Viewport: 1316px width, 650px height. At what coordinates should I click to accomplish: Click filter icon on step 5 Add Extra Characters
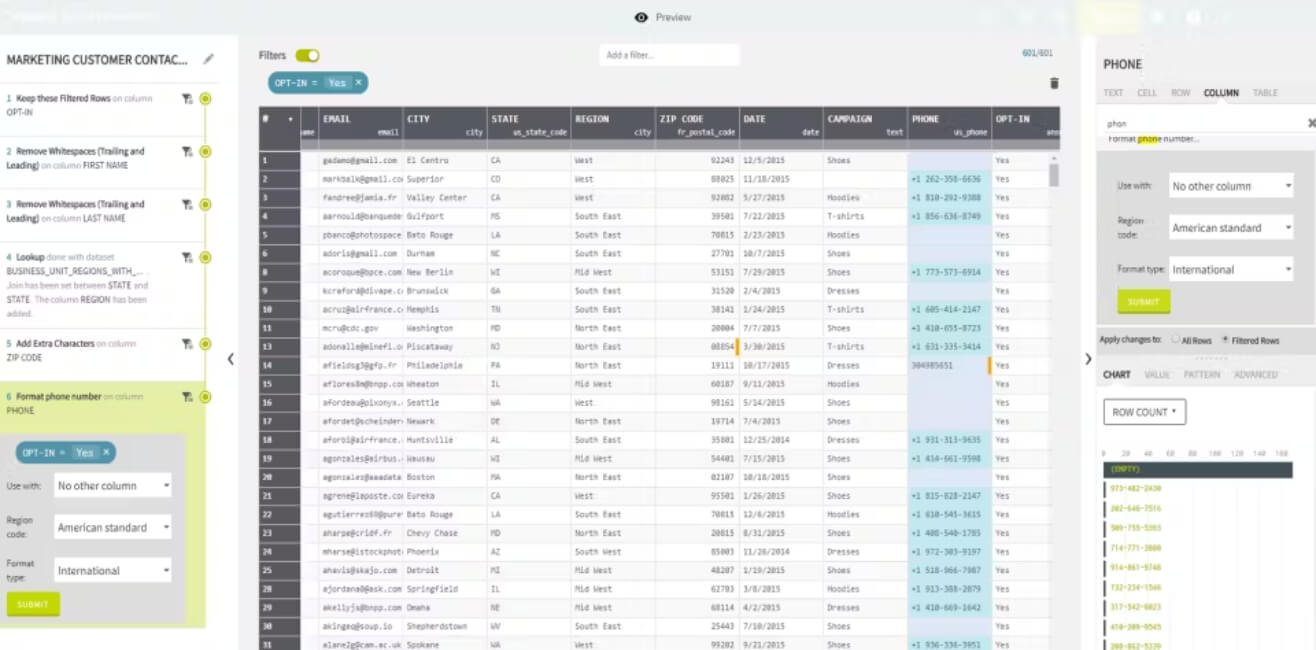[x=187, y=344]
